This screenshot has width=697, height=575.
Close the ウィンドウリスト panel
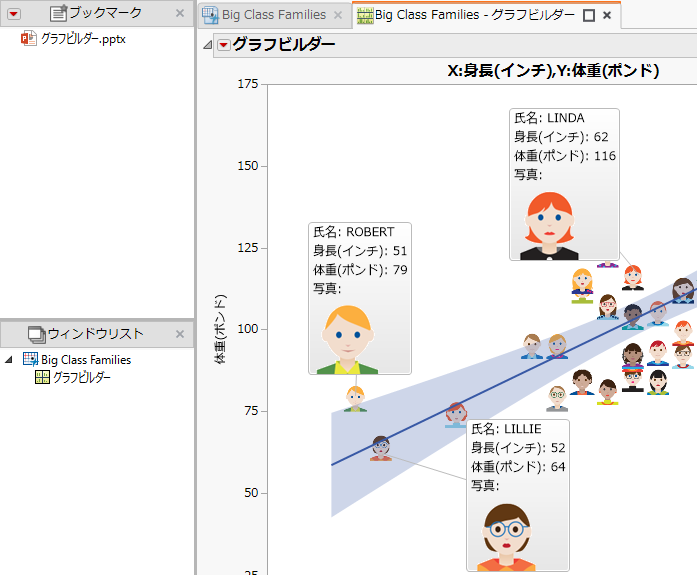coord(180,334)
